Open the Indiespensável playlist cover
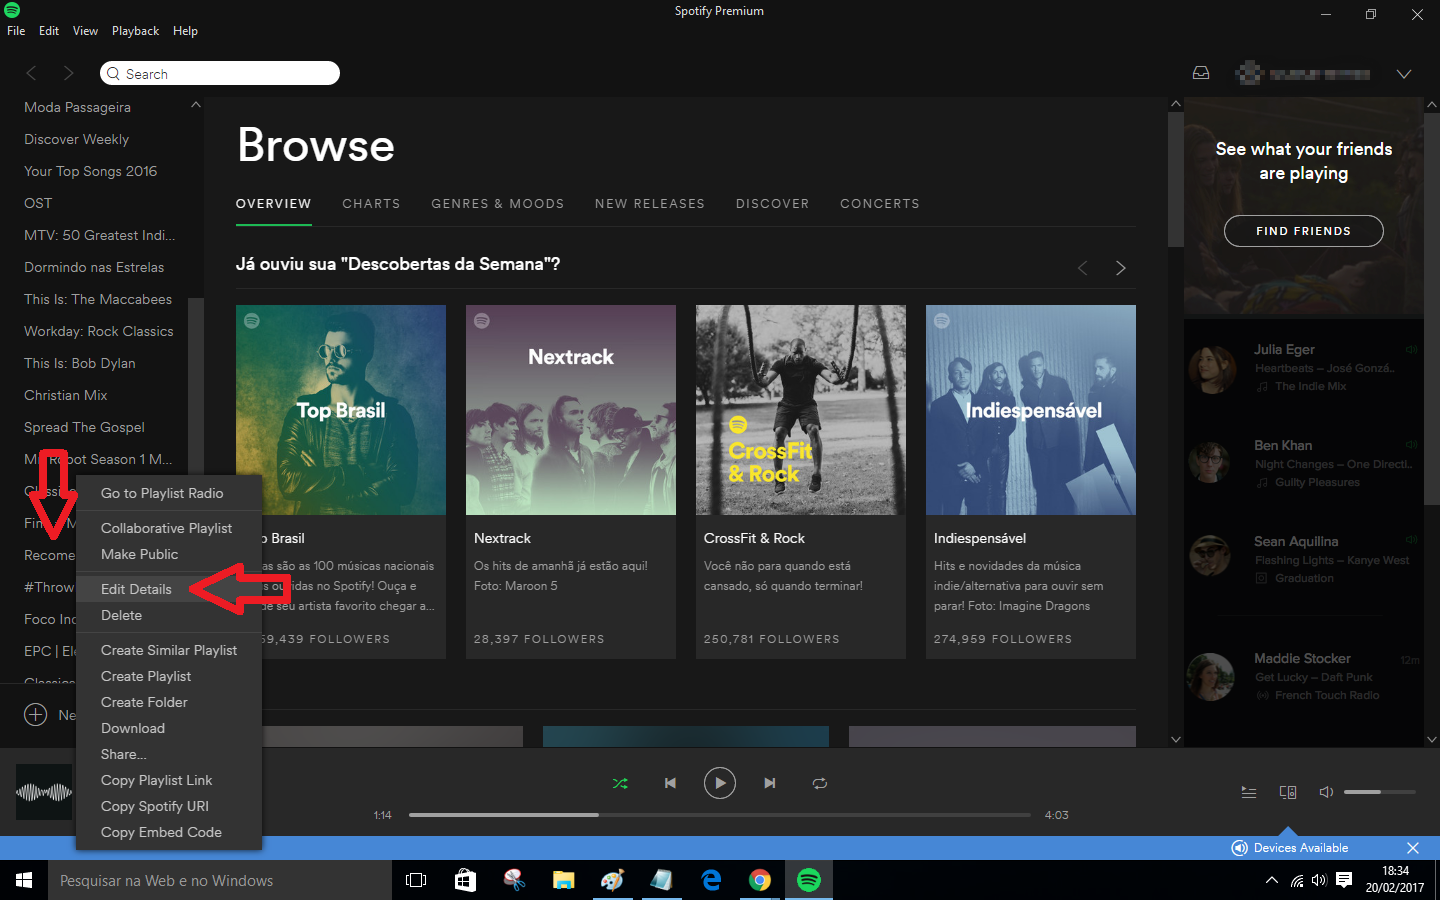Screen dimensions: 1440x900 coord(1031,410)
